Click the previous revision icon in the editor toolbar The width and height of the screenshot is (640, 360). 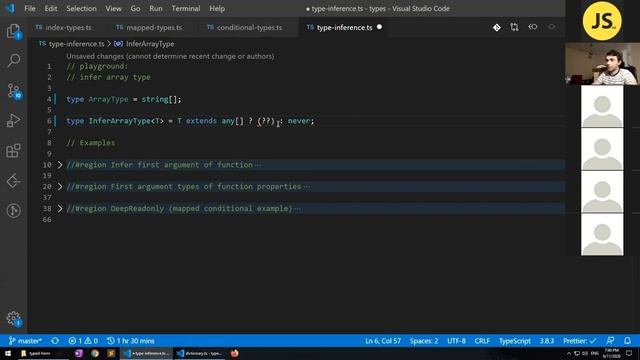pyautogui.click(x=533, y=27)
